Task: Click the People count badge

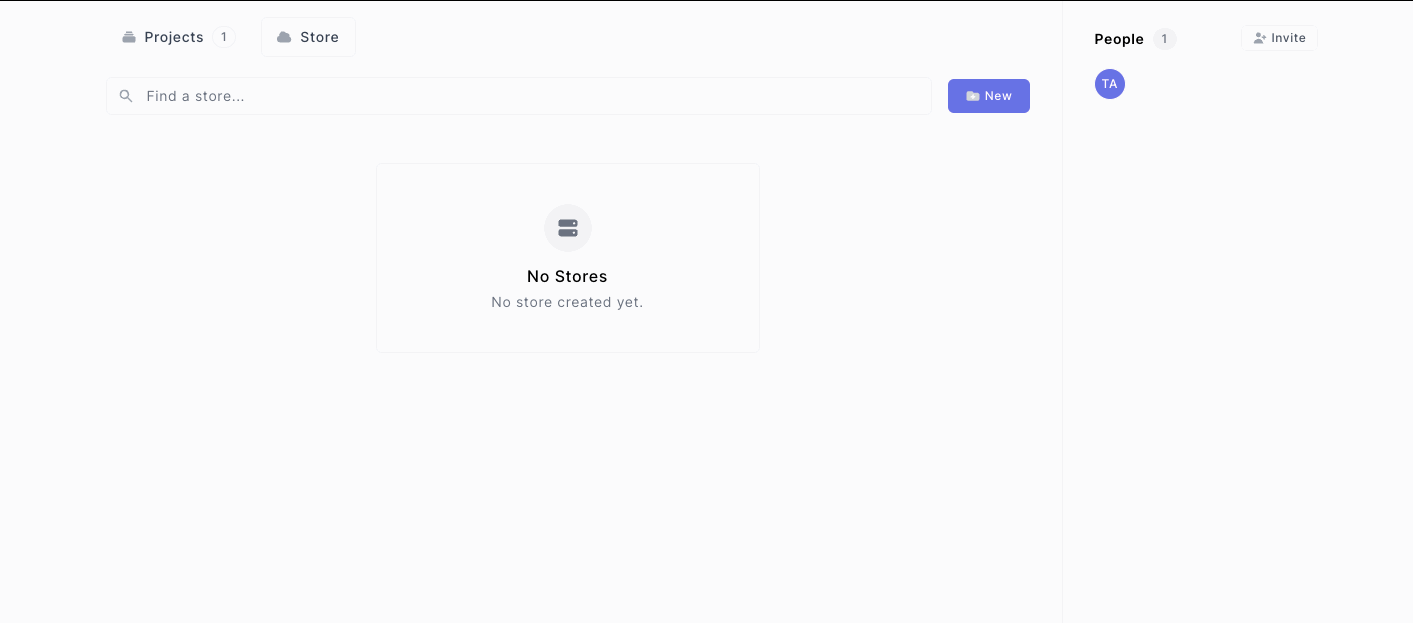Action: click(1164, 39)
